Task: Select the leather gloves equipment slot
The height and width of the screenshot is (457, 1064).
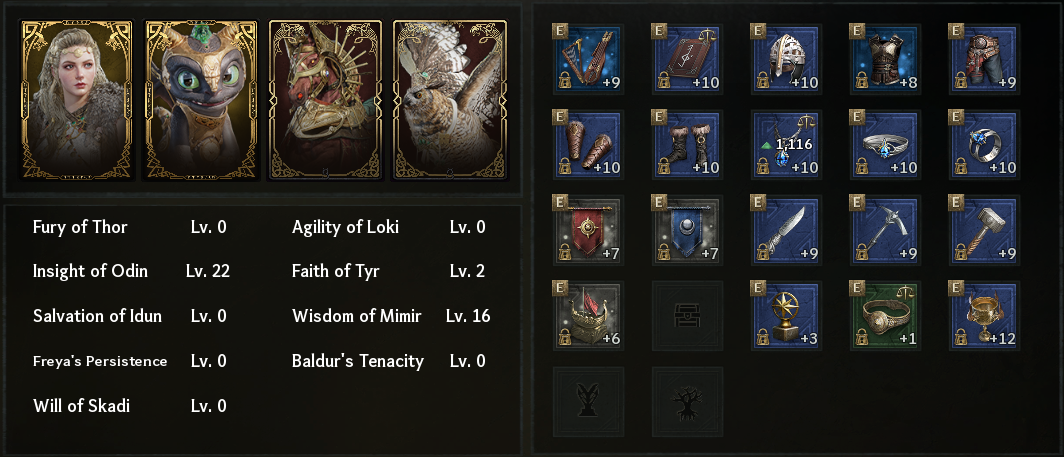Action: tap(587, 144)
